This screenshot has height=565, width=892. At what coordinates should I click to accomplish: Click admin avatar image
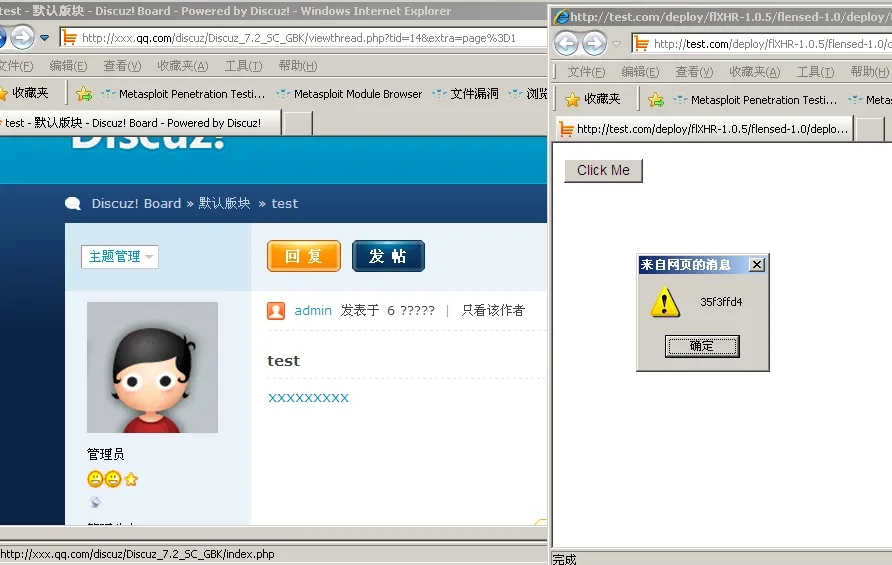[x=152, y=368]
